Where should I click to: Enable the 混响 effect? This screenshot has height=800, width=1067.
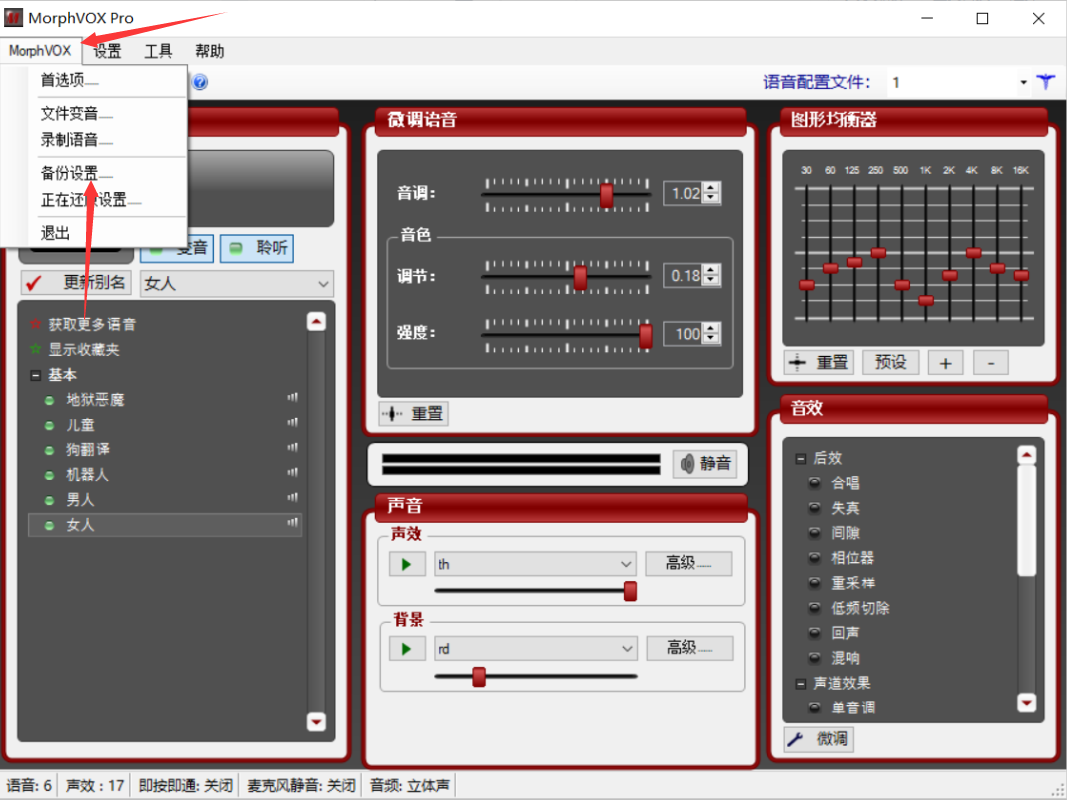(814, 658)
